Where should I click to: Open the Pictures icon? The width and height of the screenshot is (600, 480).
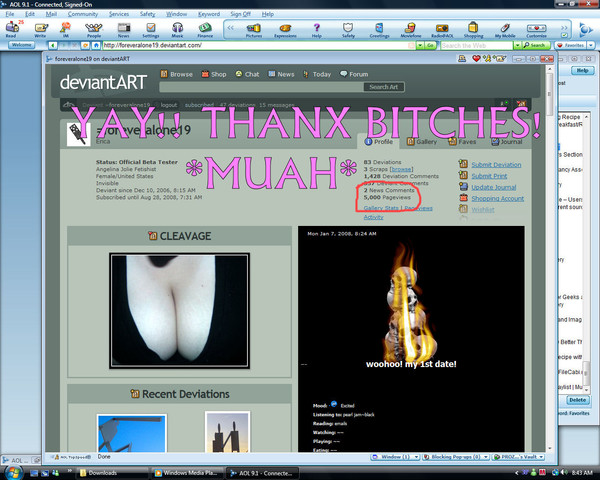pyautogui.click(x=254, y=29)
